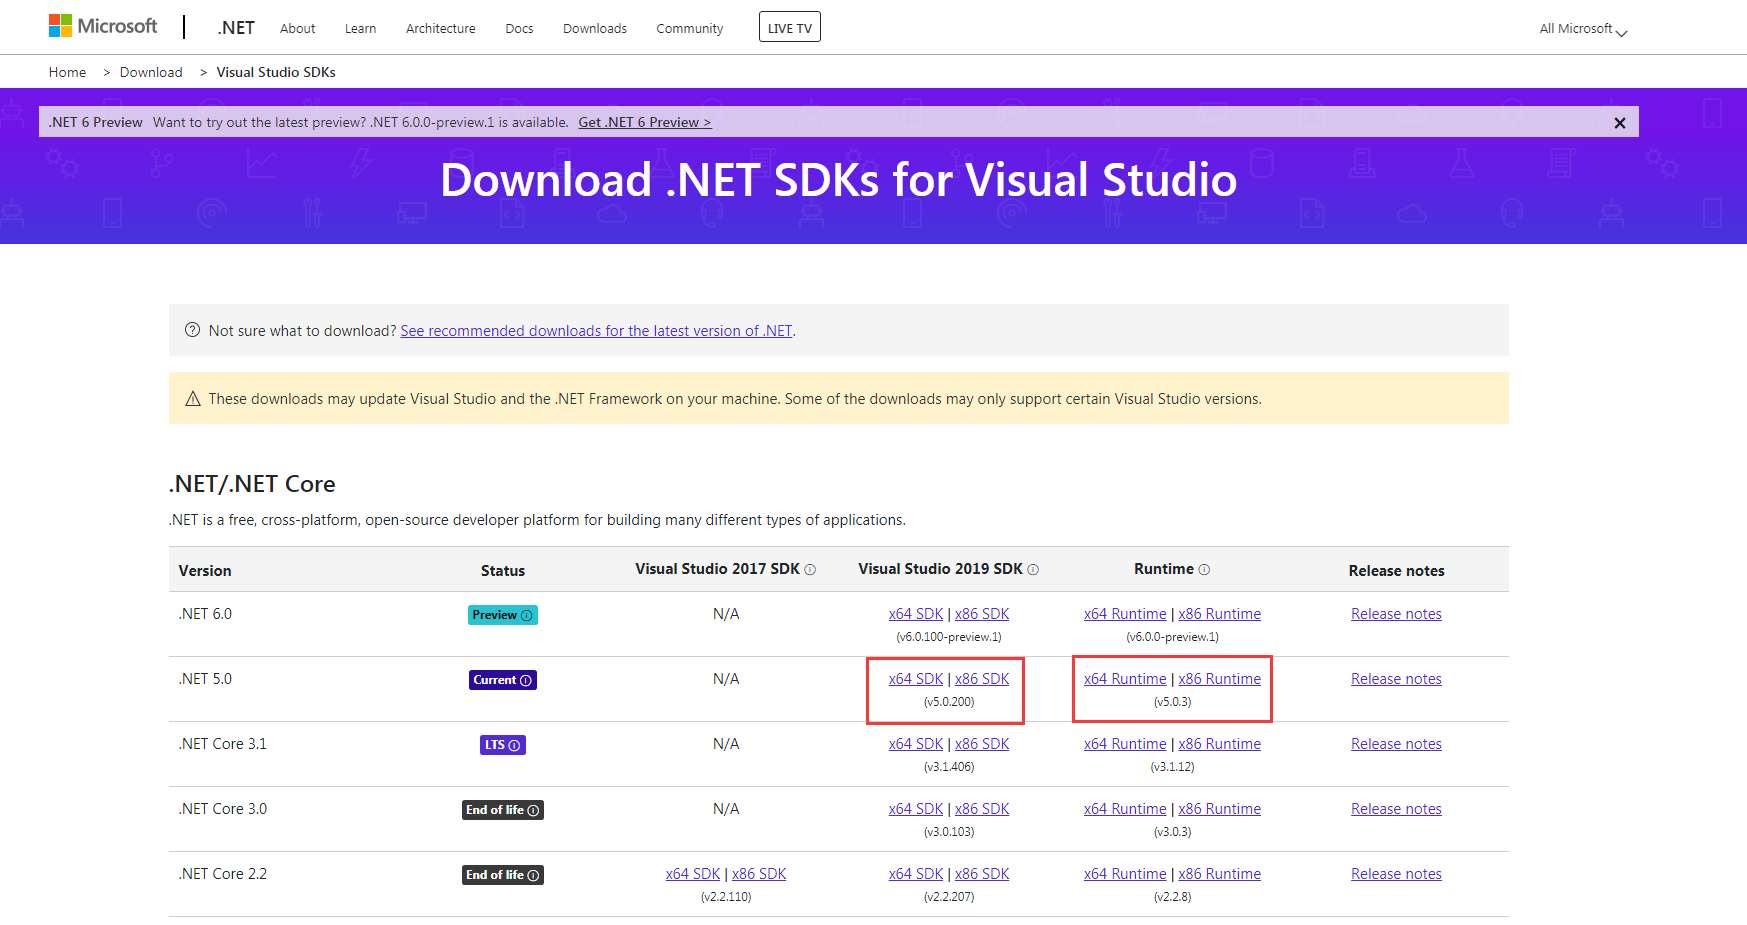Download .NET 5.0 x86 SDK

pyautogui.click(x=982, y=679)
